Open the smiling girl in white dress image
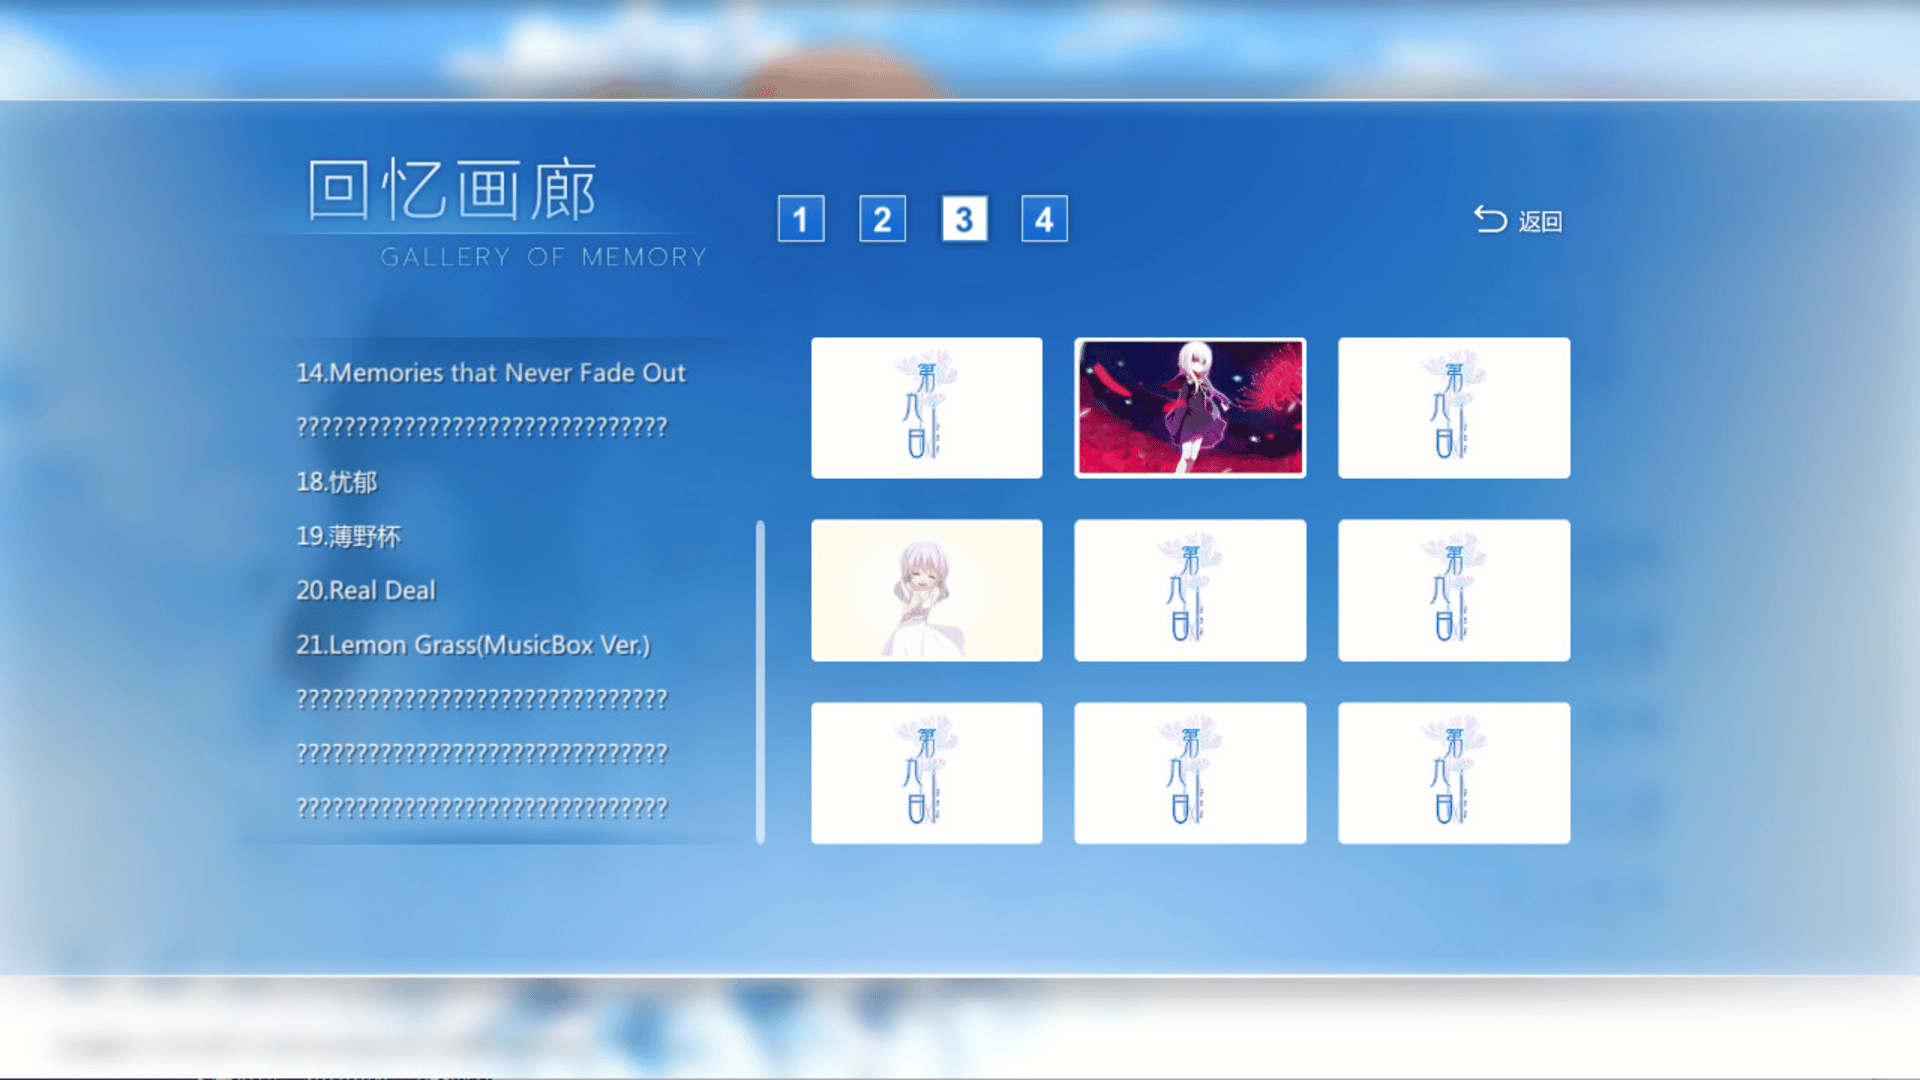The image size is (1920, 1080). click(x=926, y=590)
